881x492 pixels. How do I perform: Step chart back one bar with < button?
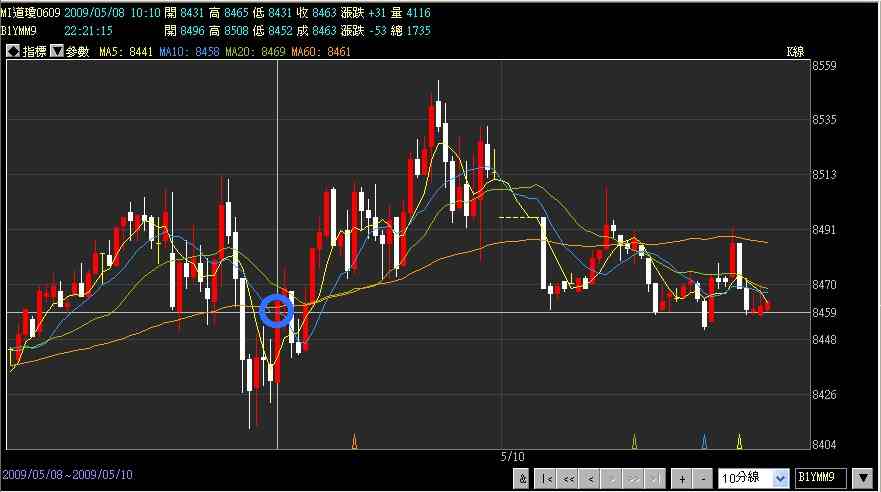point(589,479)
